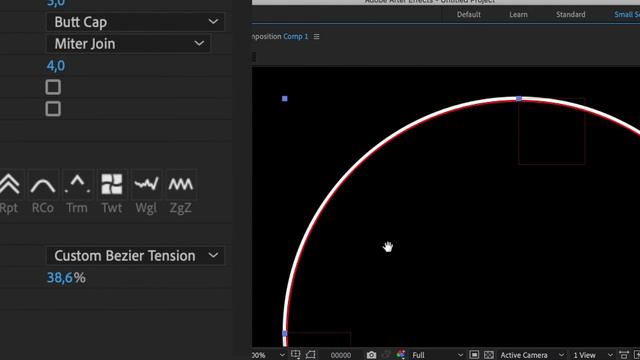Image resolution: width=640 pixels, height=360 pixels.
Task: Take a snapshot with the camera icon
Action: (x=371, y=355)
